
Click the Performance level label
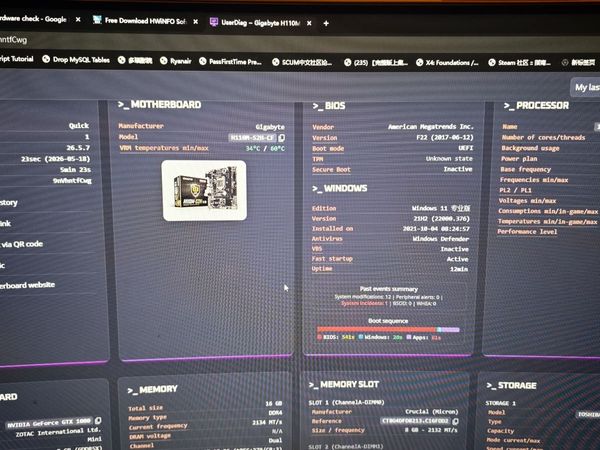tap(527, 232)
